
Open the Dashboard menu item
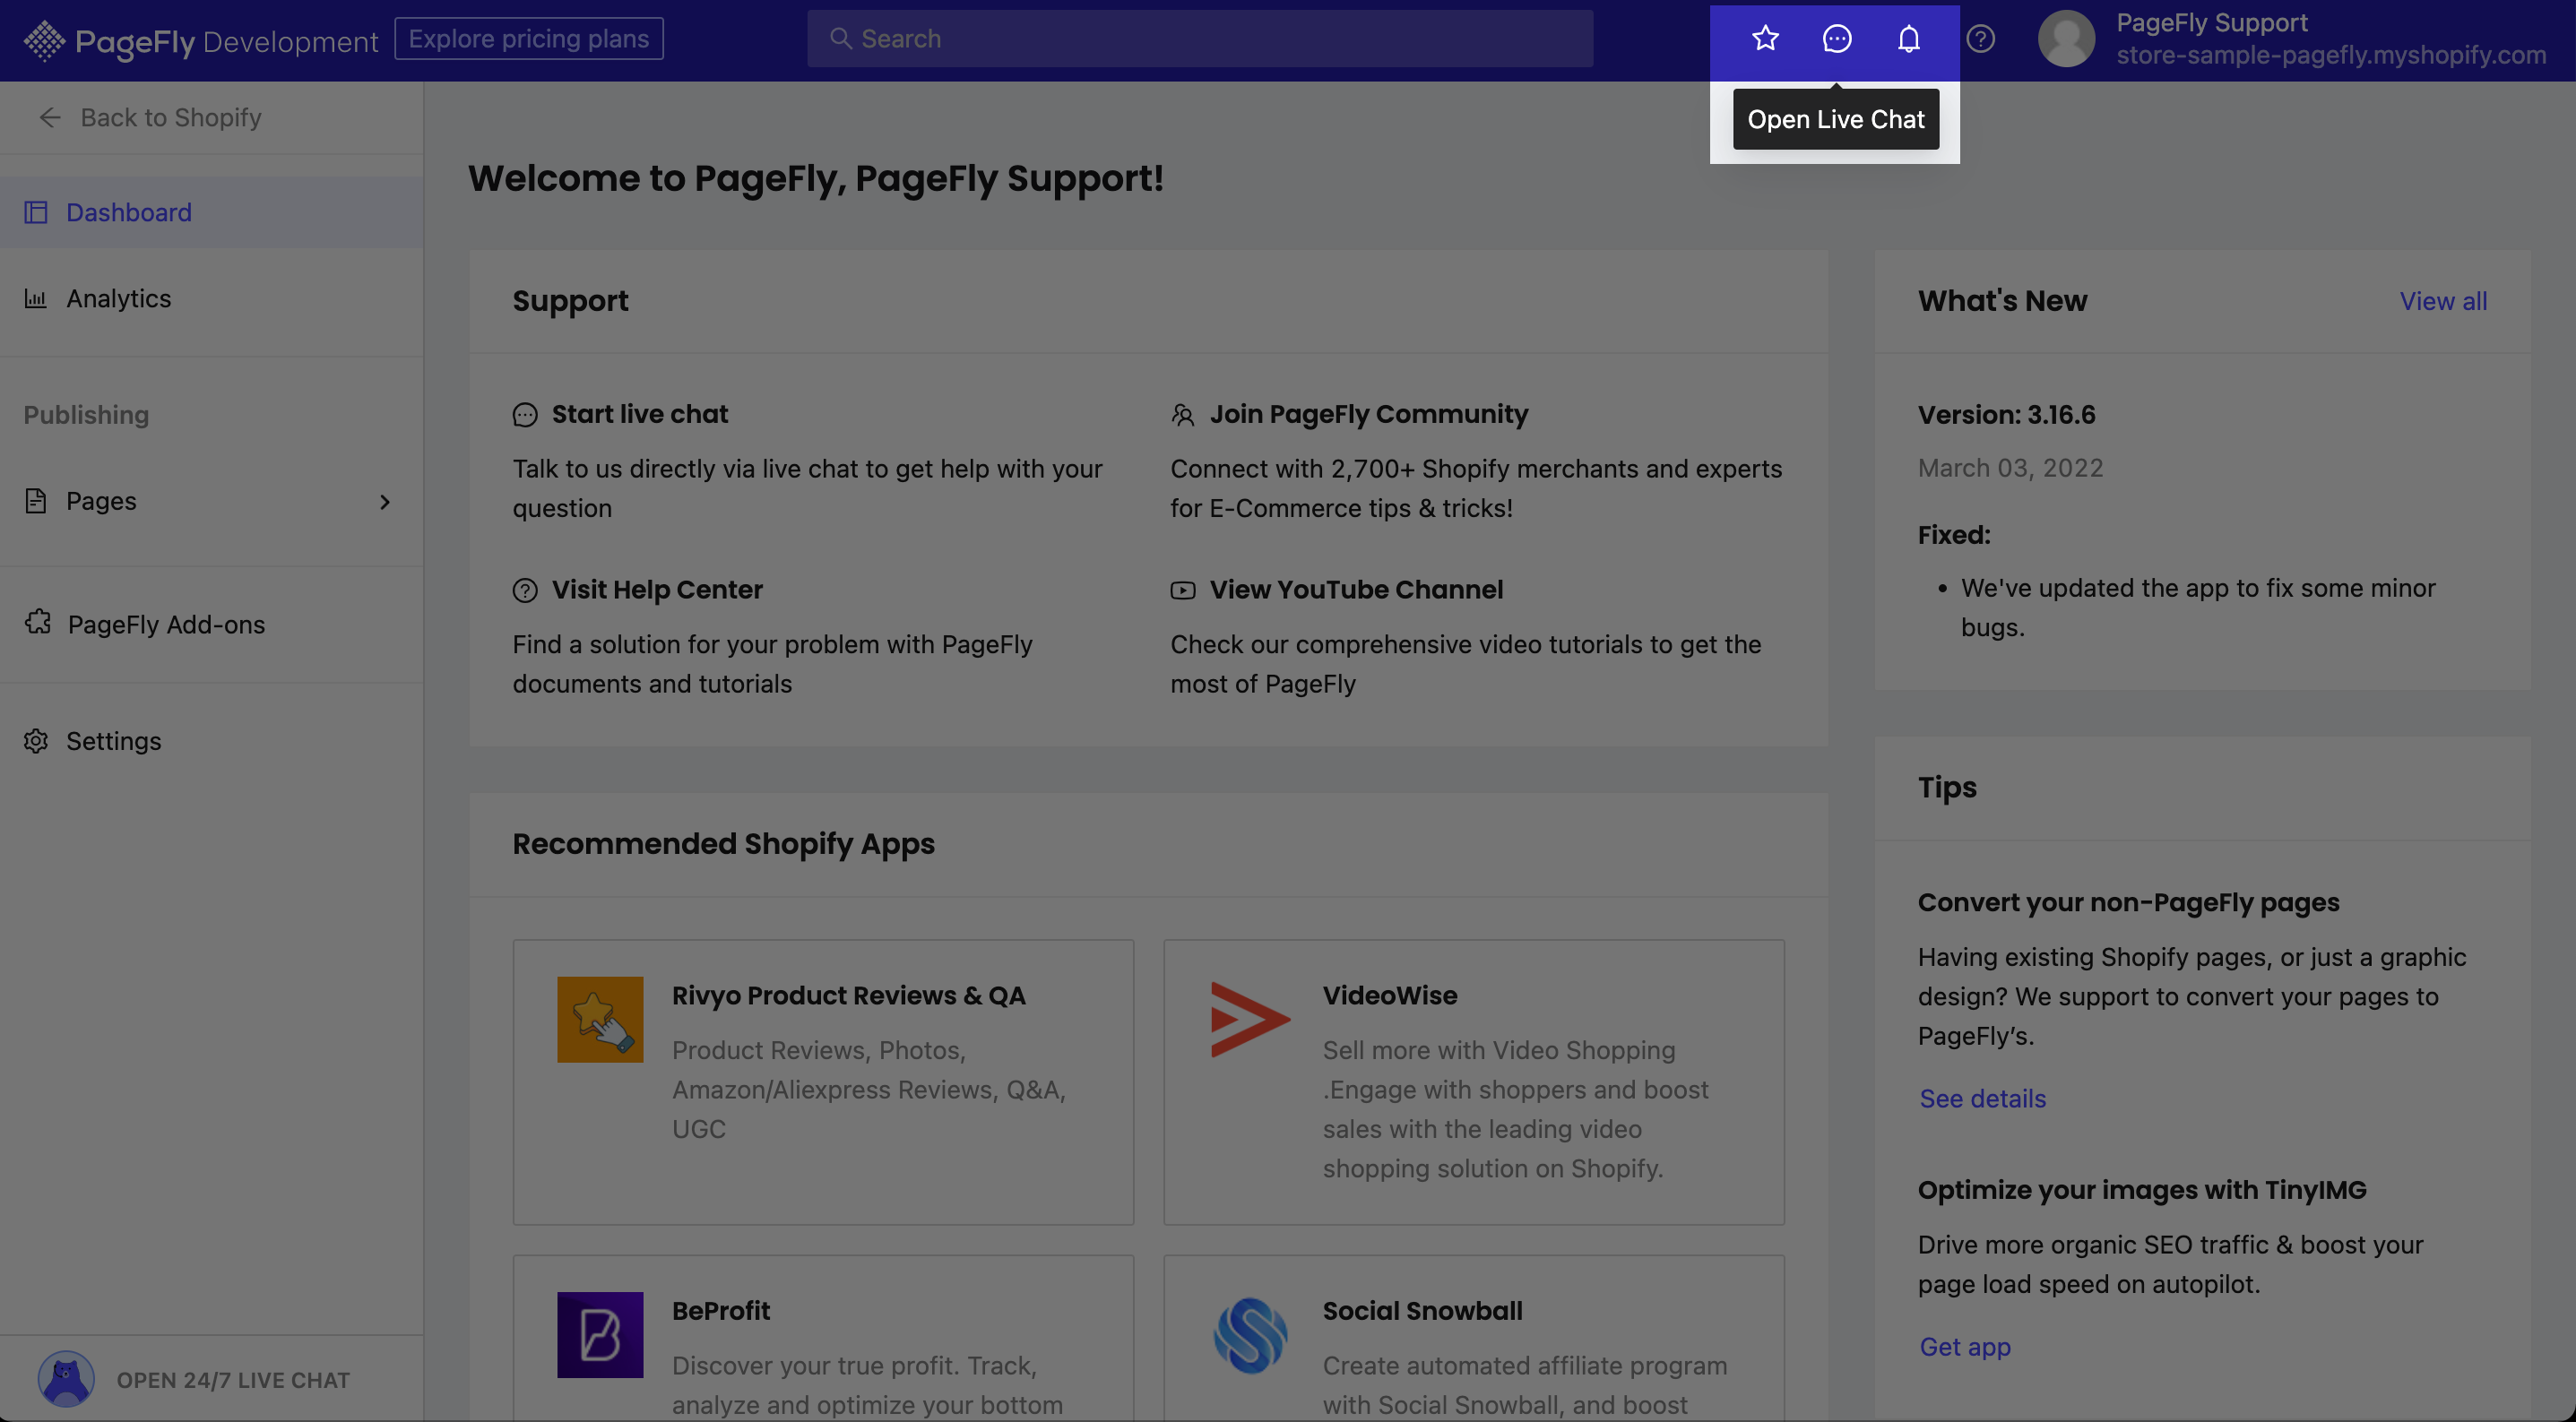pos(212,212)
